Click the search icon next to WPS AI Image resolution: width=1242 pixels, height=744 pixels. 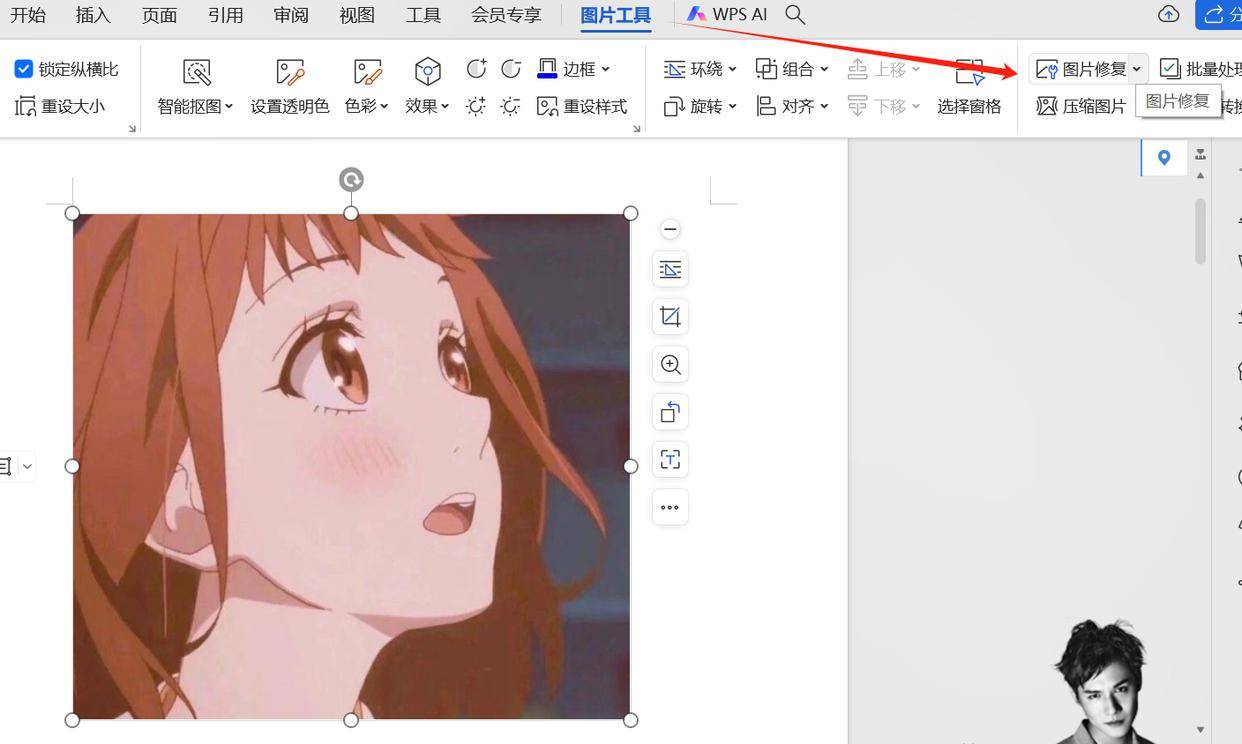795,15
